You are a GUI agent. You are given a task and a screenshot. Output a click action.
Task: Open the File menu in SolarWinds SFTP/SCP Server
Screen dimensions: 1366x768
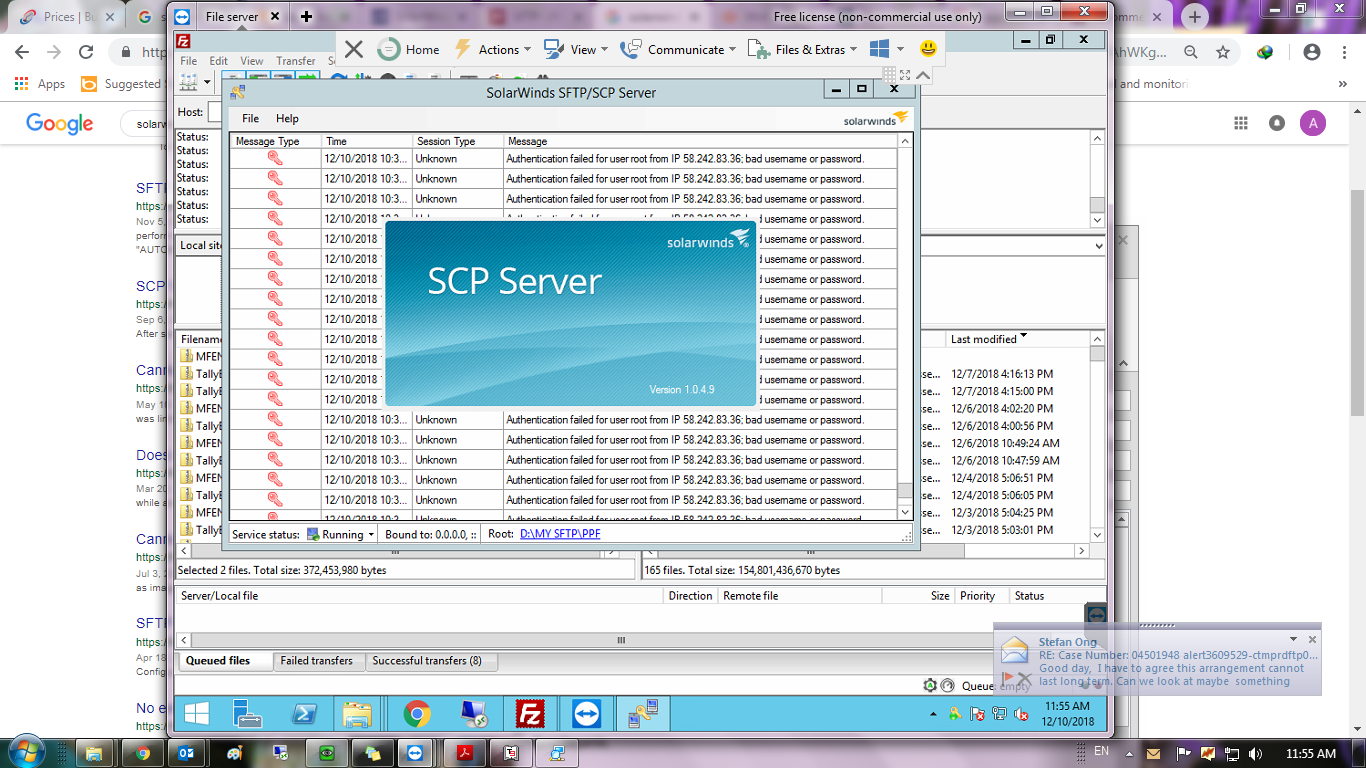click(x=251, y=118)
